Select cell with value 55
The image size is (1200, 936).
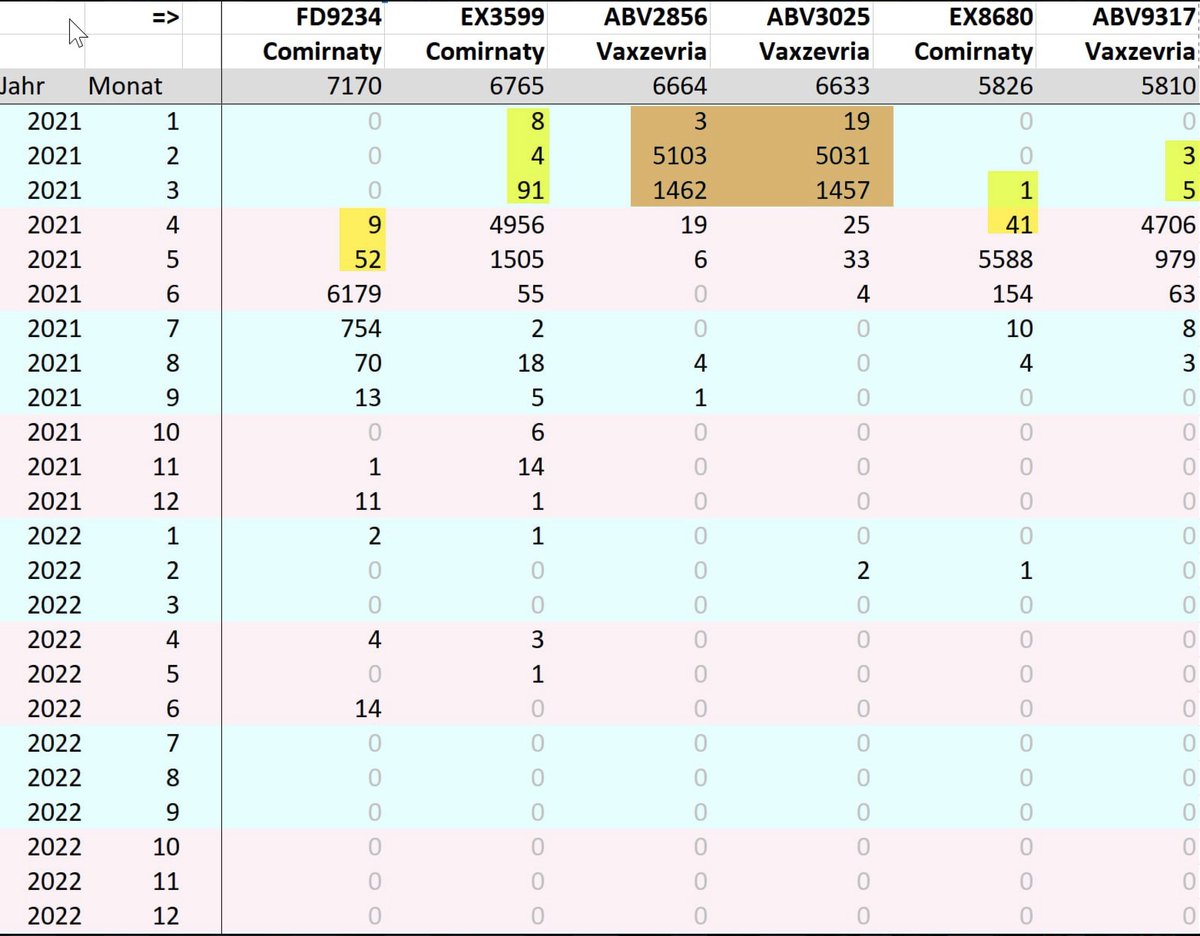[x=530, y=295]
